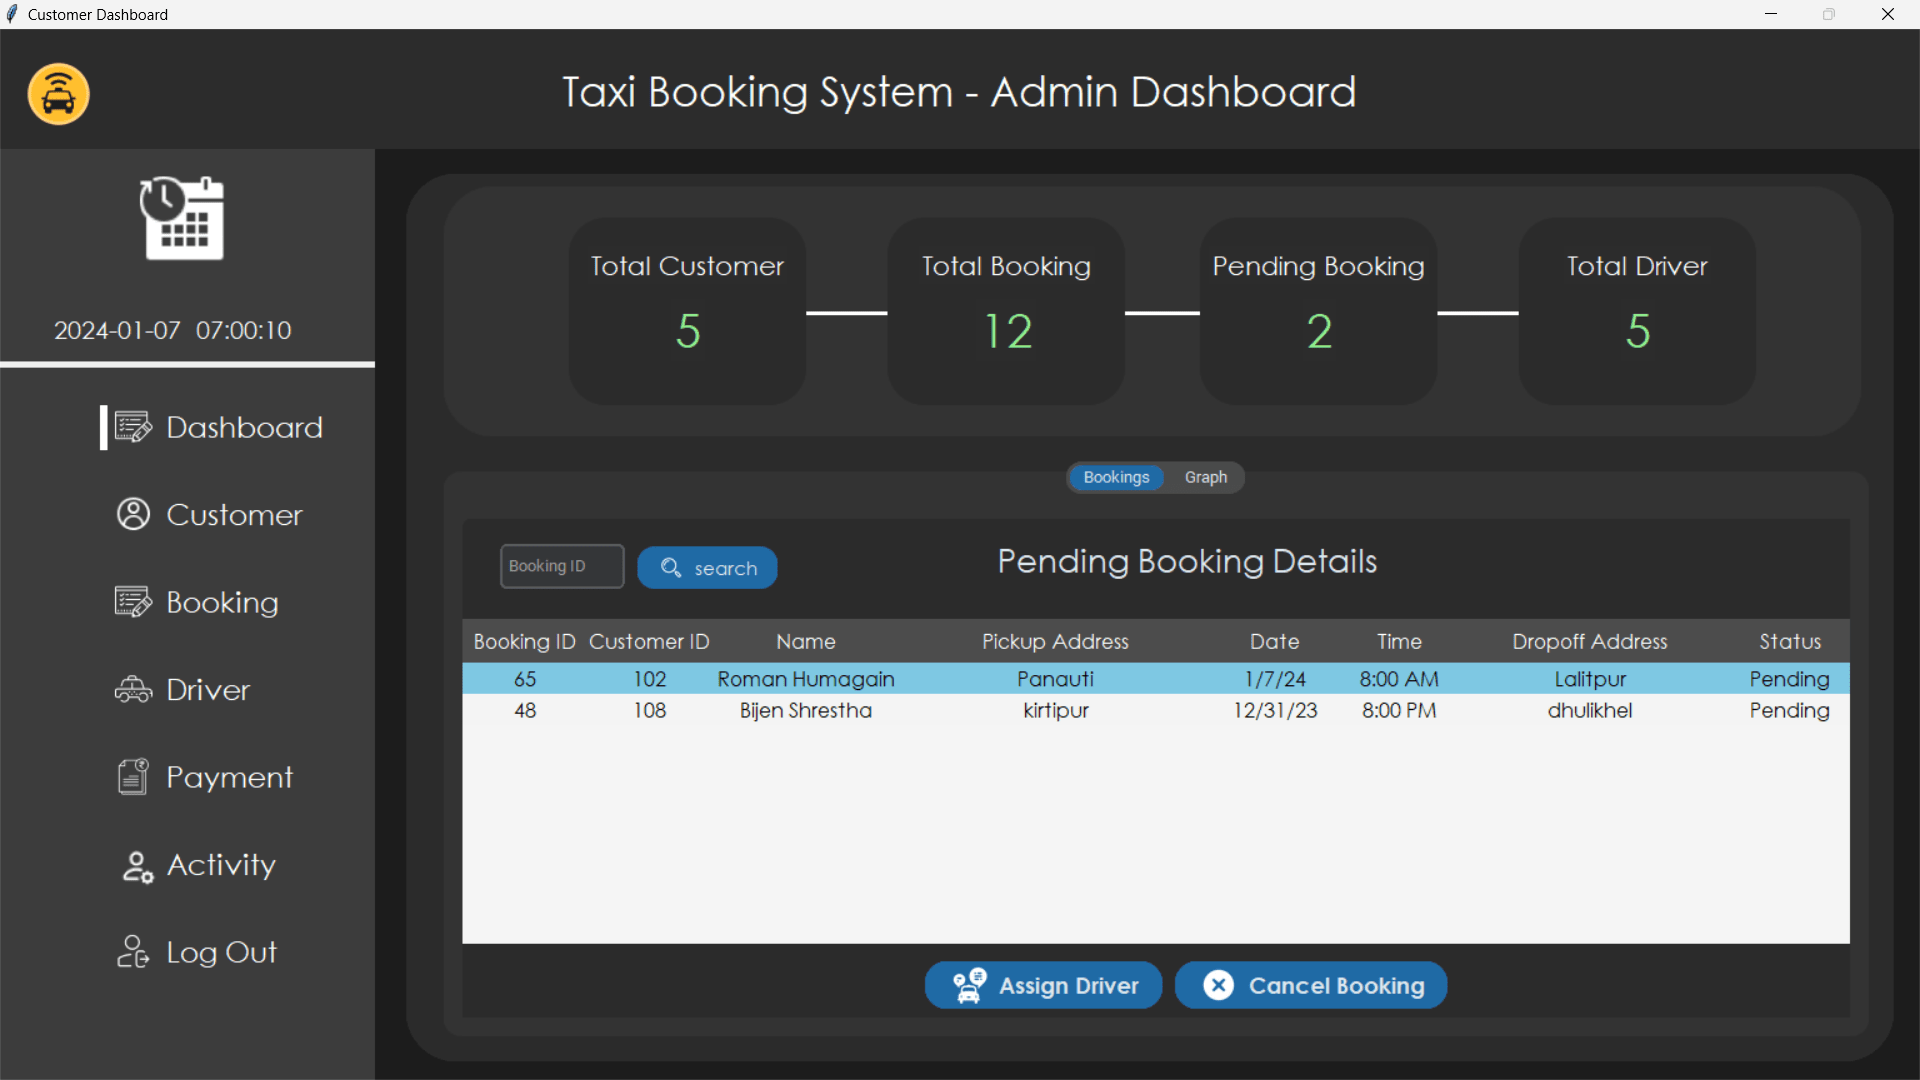Click the calendar clock icon
The width and height of the screenshot is (1920, 1080).
[x=182, y=218]
